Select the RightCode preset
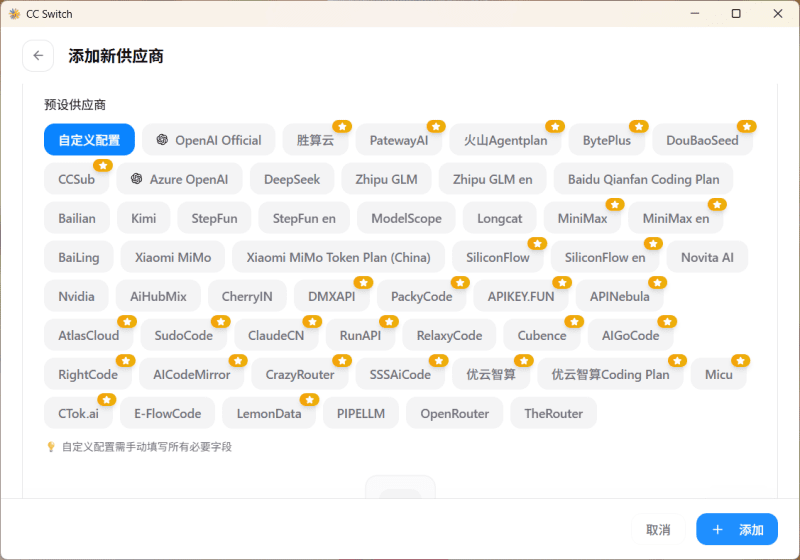 pos(88,374)
